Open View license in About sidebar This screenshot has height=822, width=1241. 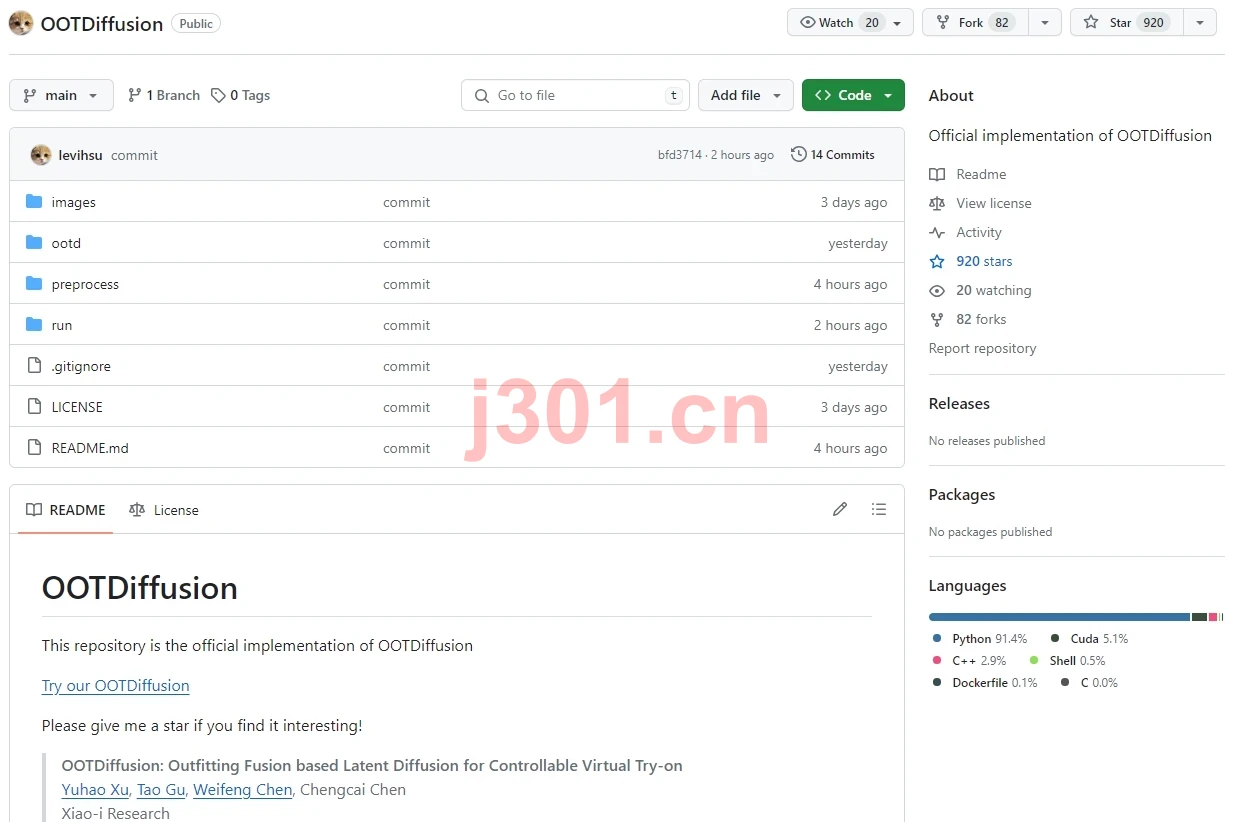993,203
